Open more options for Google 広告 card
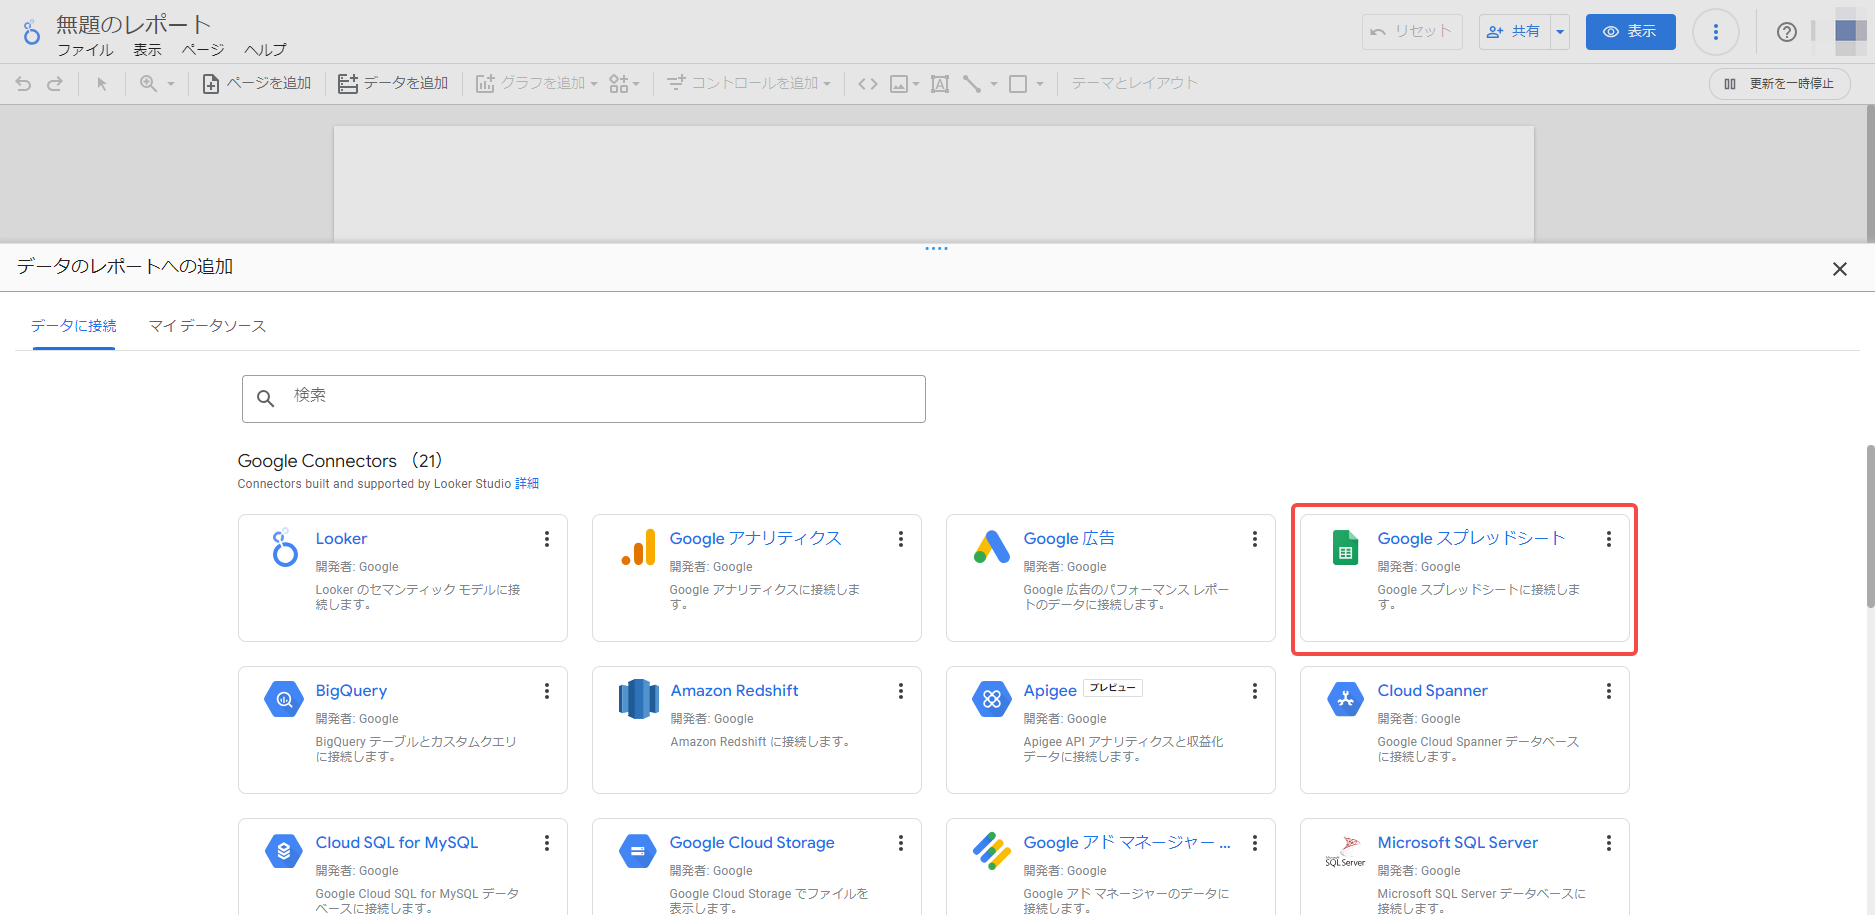The width and height of the screenshot is (1875, 923). [x=1255, y=539]
